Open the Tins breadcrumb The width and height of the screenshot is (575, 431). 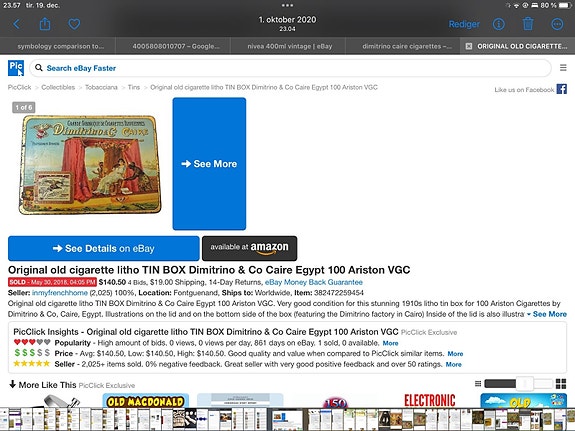[134, 87]
